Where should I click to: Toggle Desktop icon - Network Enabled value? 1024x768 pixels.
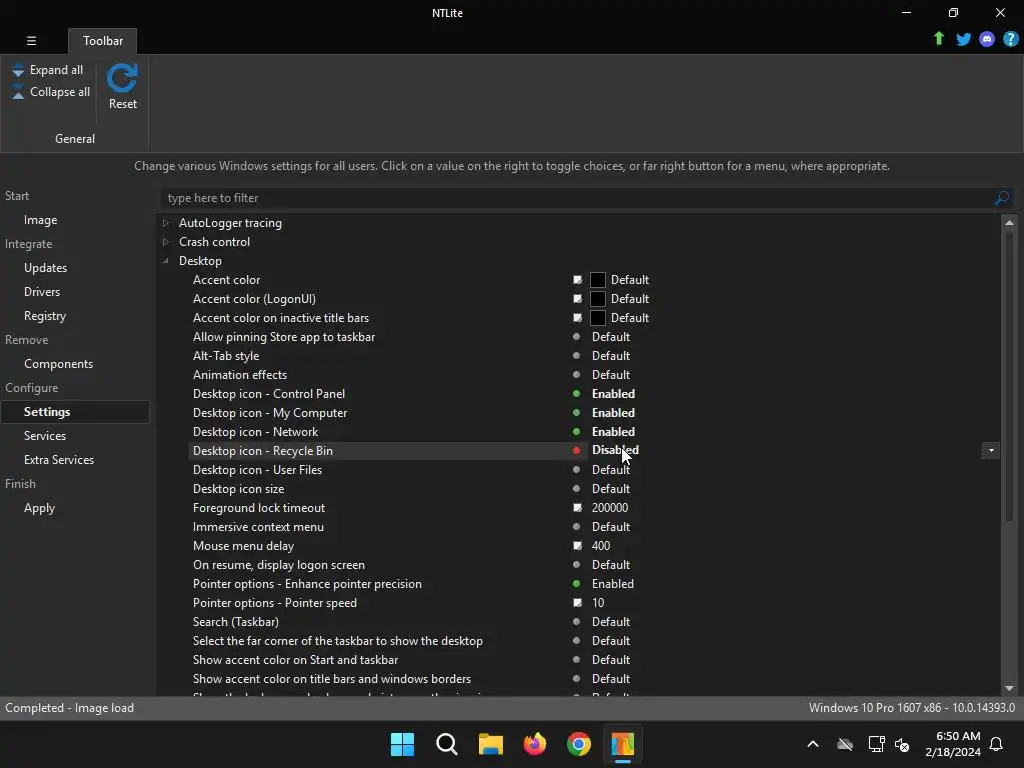click(x=613, y=432)
